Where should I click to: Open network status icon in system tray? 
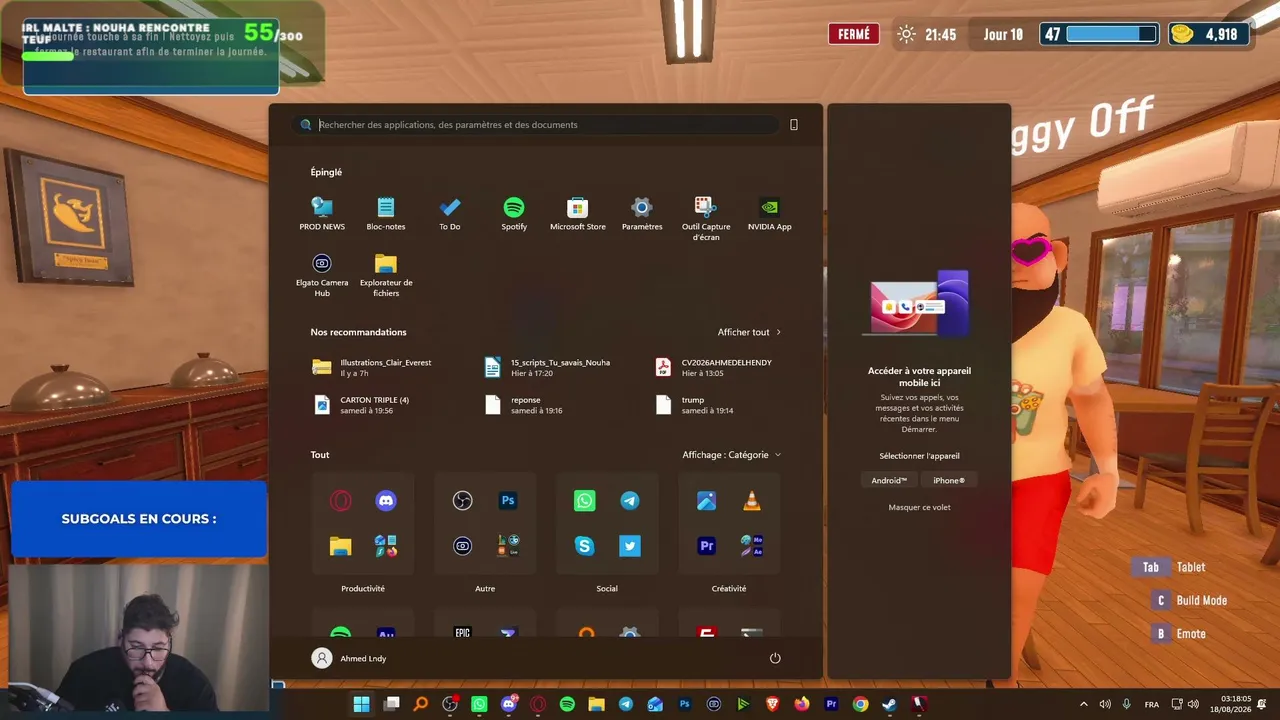[x=1177, y=704]
